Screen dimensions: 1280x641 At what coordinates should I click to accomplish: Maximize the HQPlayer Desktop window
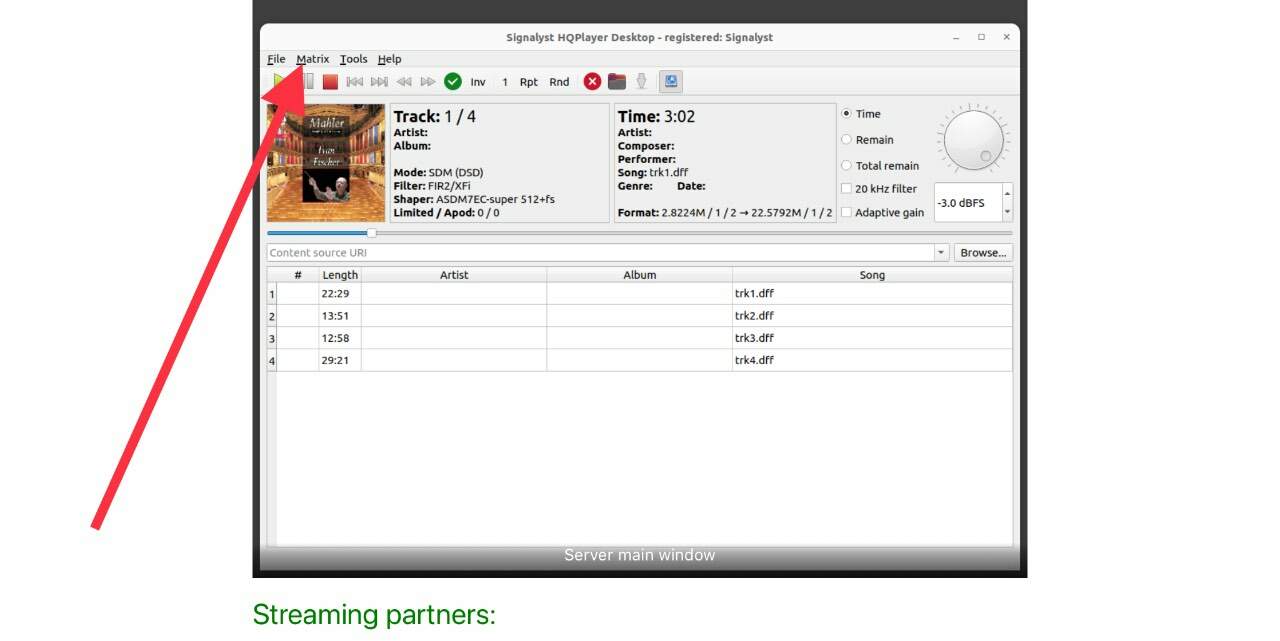[x=982, y=37]
